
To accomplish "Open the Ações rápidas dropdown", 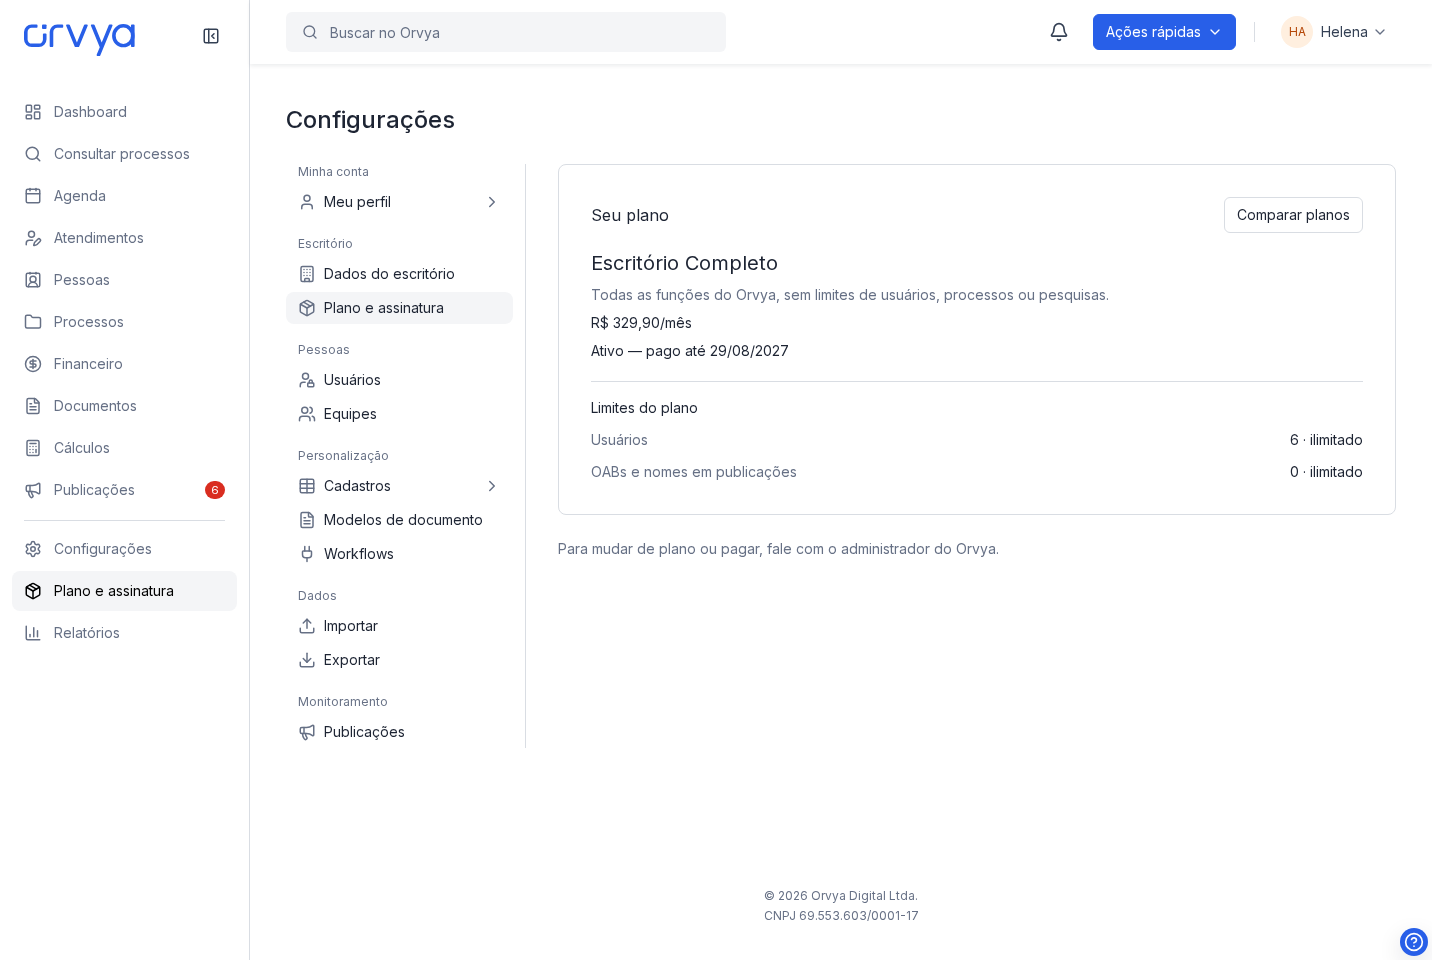I will click(1164, 32).
